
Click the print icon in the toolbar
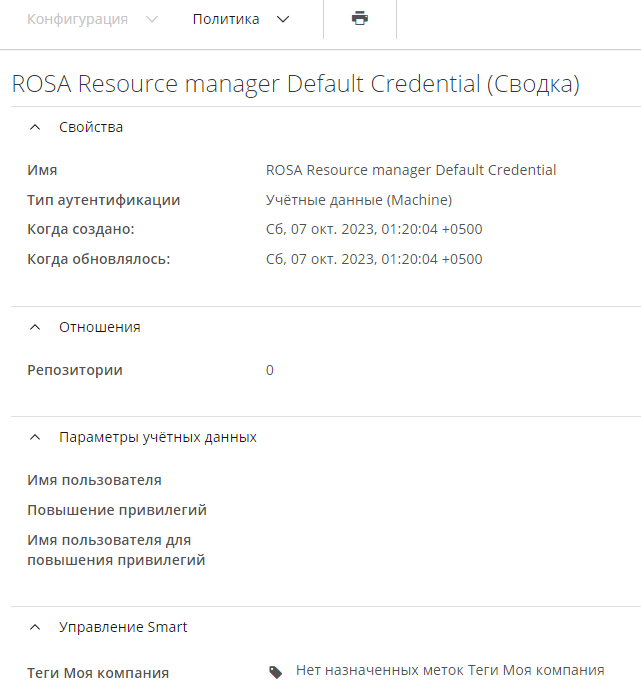(x=360, y=19)
